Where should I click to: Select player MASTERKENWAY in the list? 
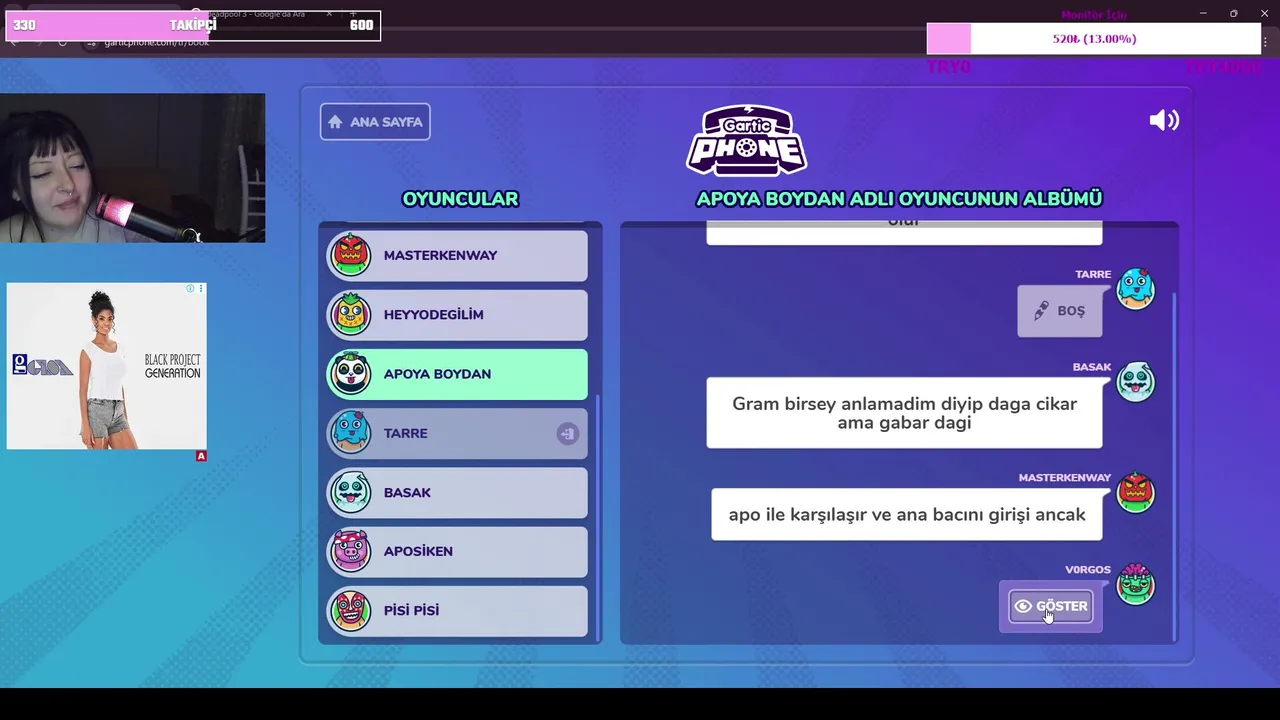click(x=458, y=255)
